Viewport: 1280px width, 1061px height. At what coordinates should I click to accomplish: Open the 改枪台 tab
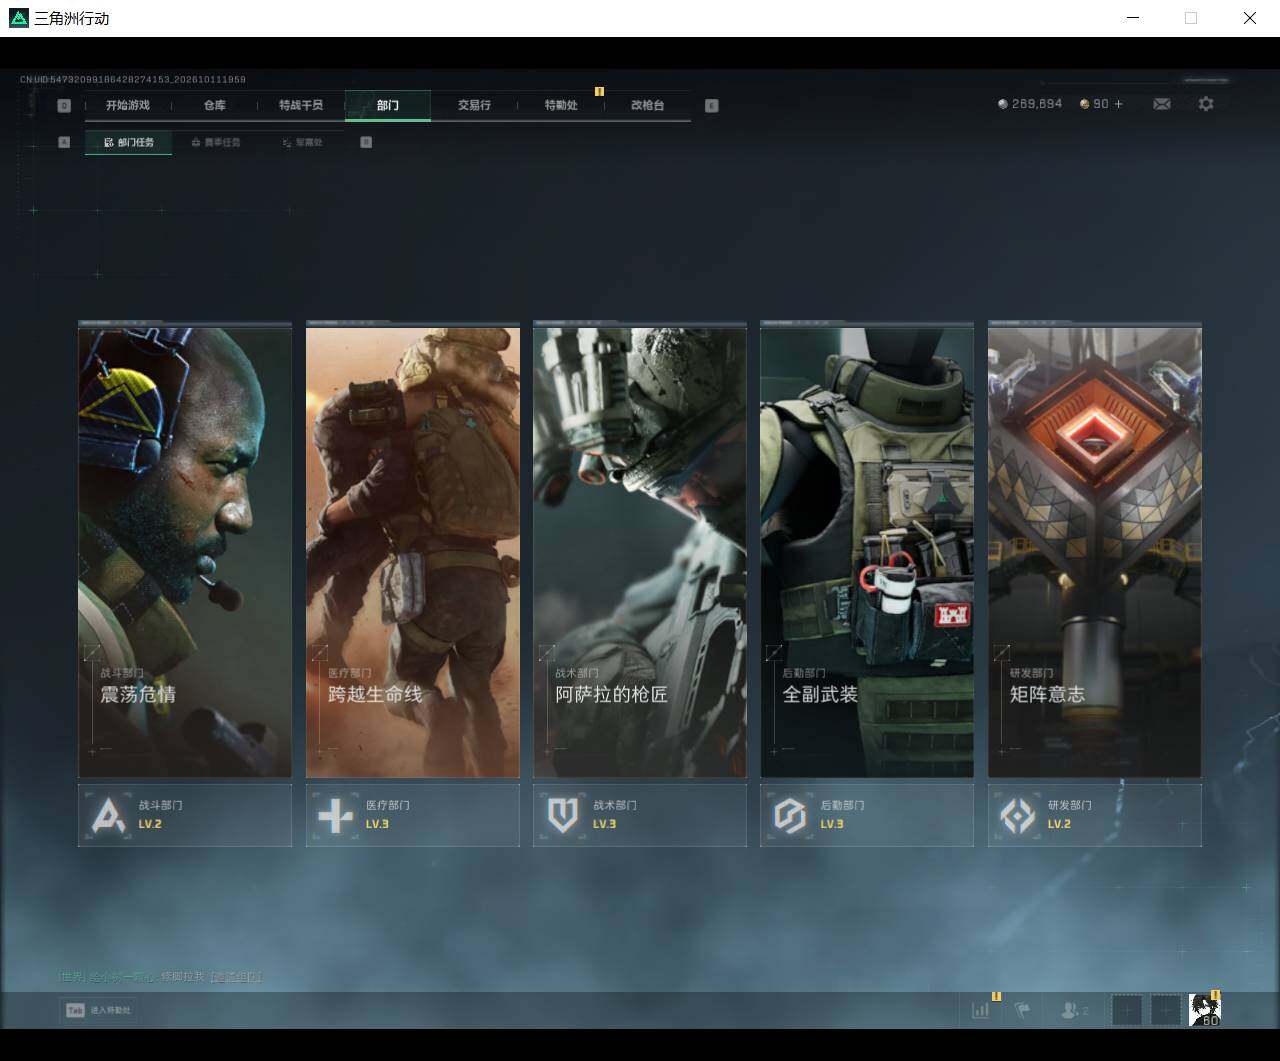647,105
